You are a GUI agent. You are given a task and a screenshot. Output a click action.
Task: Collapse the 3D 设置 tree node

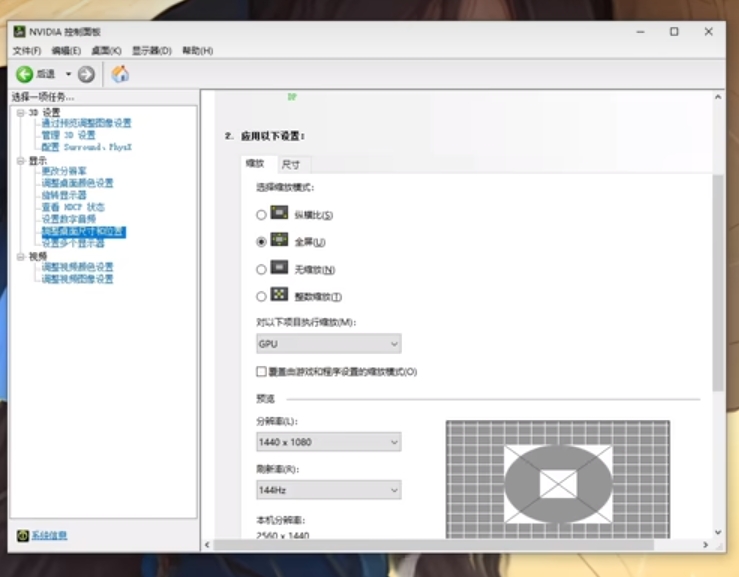pos(20,113)
